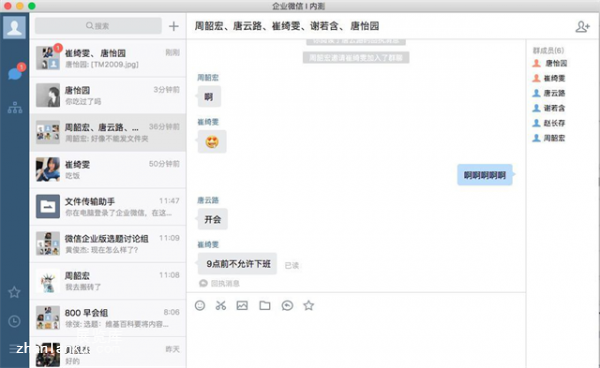Open the emoji picker smiley icon
Viewport: 600px width, 368px height.
(200, 305)
